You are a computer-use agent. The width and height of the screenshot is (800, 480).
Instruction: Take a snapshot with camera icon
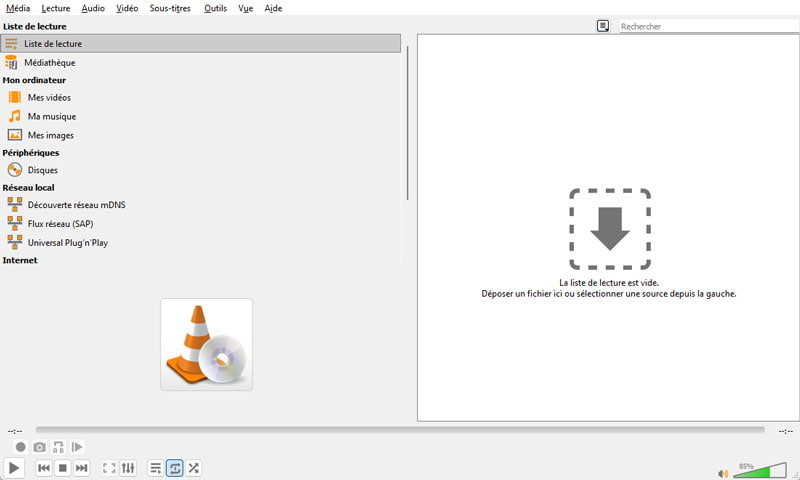[39, 447]
